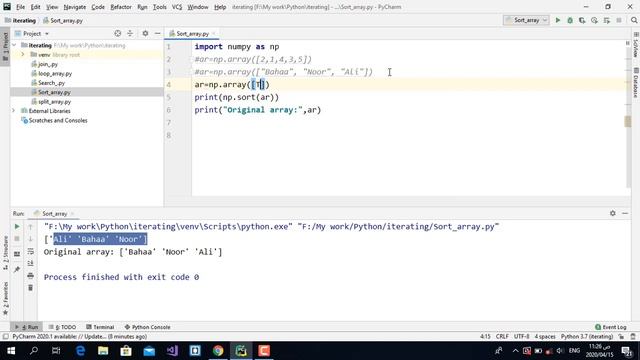Viewport: 640px width, 360px height.
Task: Open the Event Log
Action: 611,327
